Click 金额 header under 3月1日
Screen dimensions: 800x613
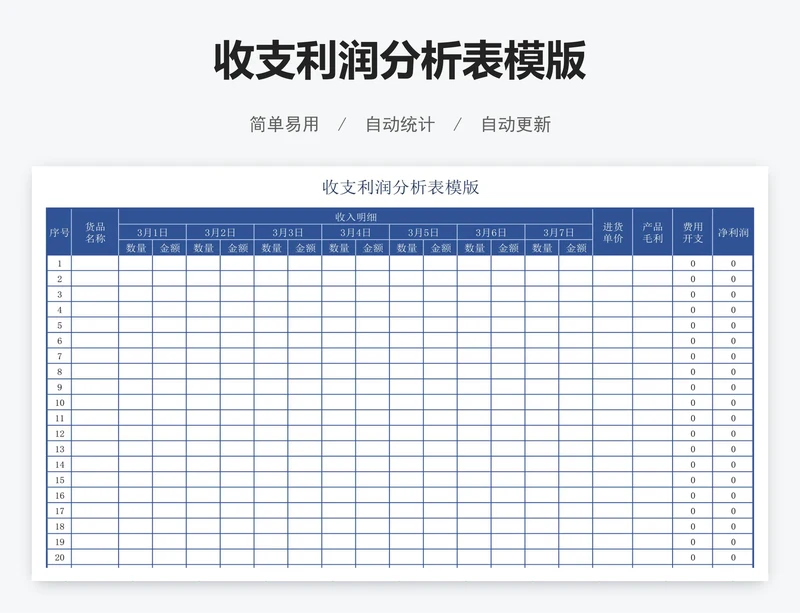coord(169,248)
